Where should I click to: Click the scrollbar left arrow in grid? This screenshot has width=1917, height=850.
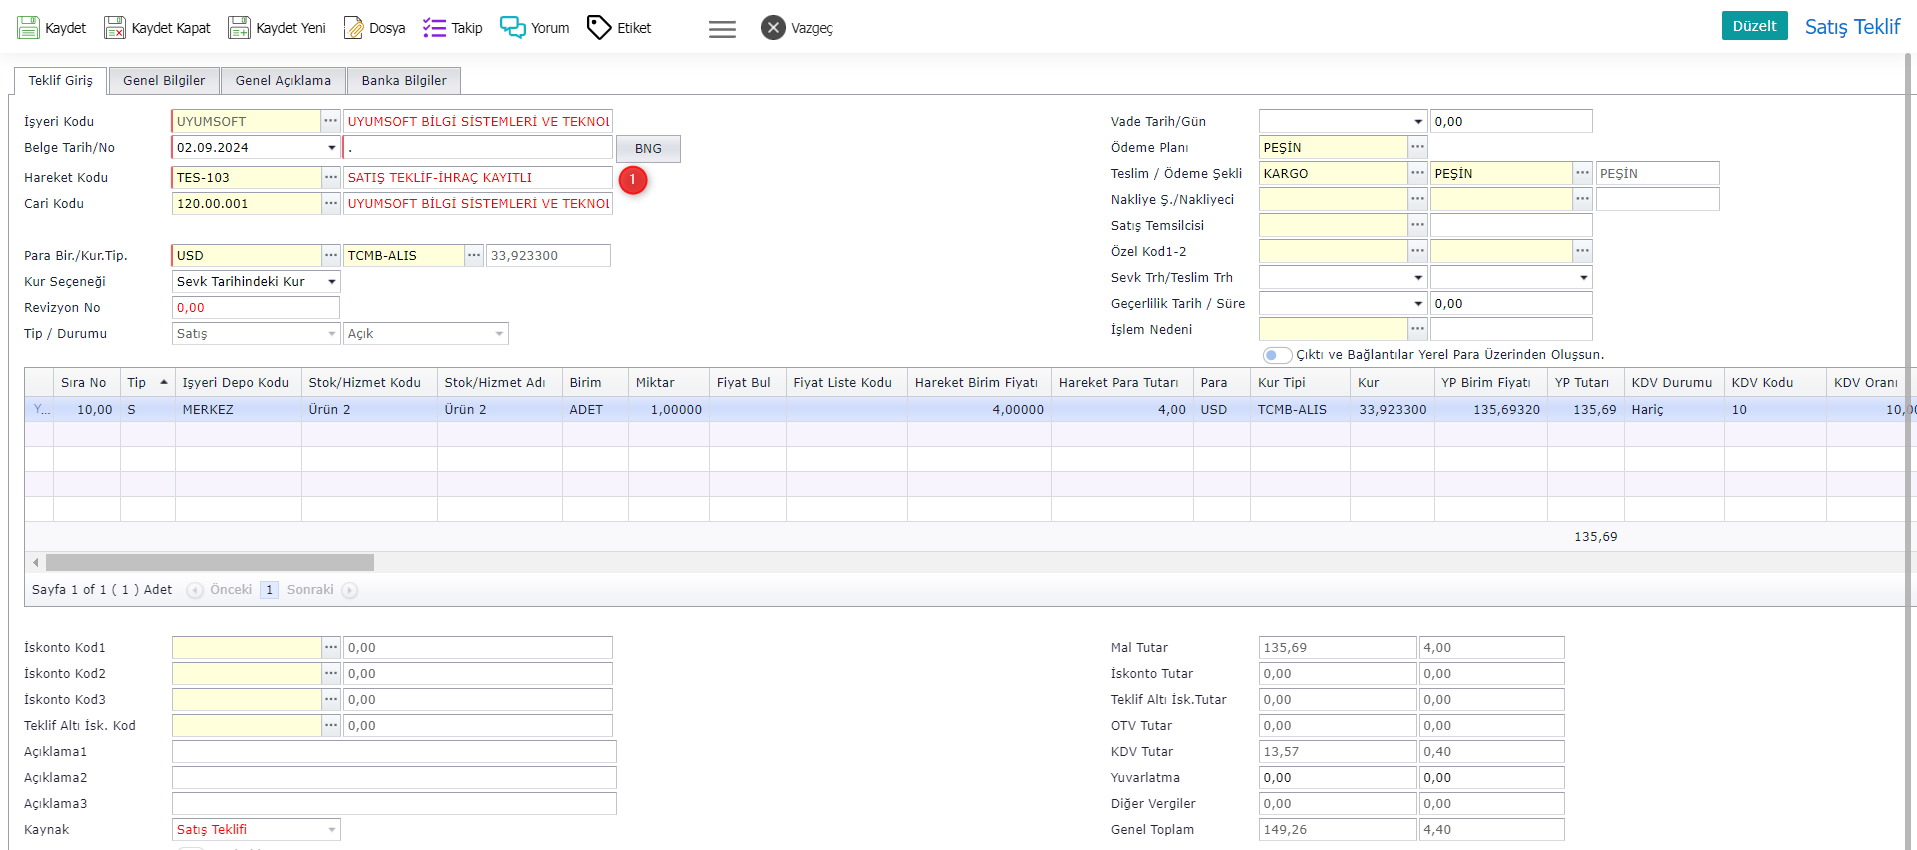tap(36, 562)
